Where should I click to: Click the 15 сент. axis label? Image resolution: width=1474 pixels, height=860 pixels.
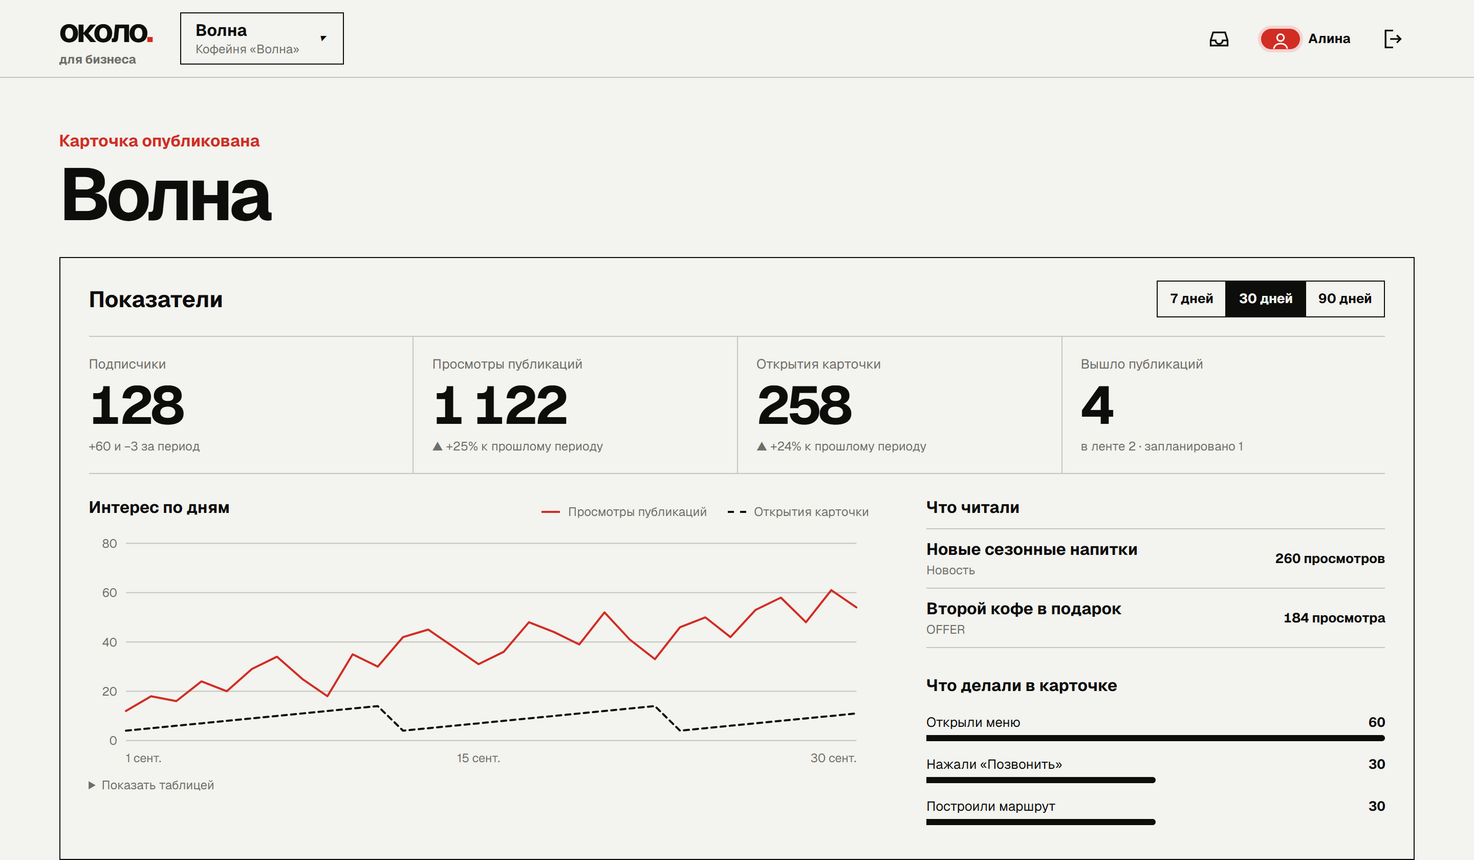tap(478, 758)
